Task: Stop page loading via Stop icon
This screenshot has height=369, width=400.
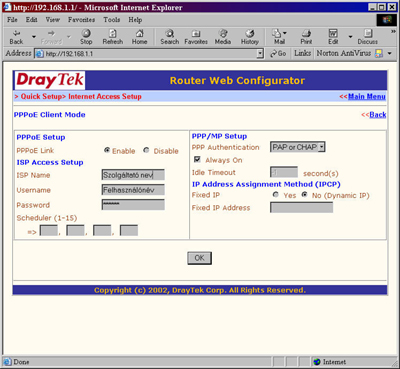Action: coord(86,33)
